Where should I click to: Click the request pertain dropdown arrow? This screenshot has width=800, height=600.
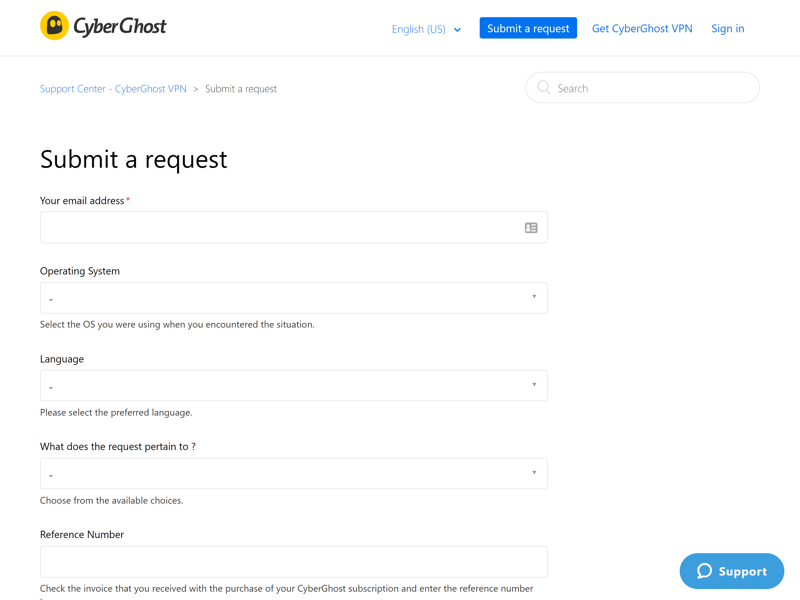[534, 473]
